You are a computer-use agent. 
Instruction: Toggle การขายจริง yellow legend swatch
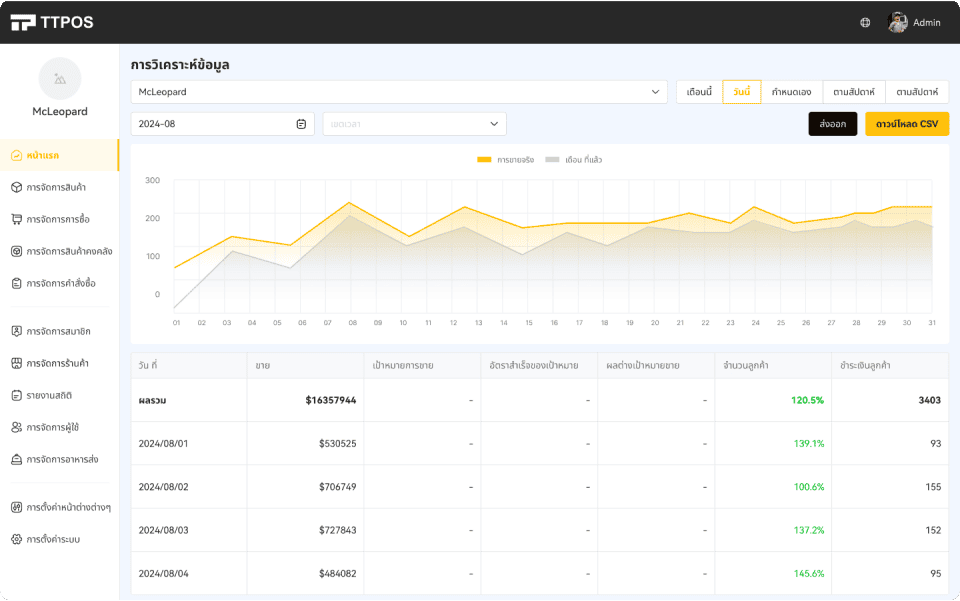tap(484, 160)
